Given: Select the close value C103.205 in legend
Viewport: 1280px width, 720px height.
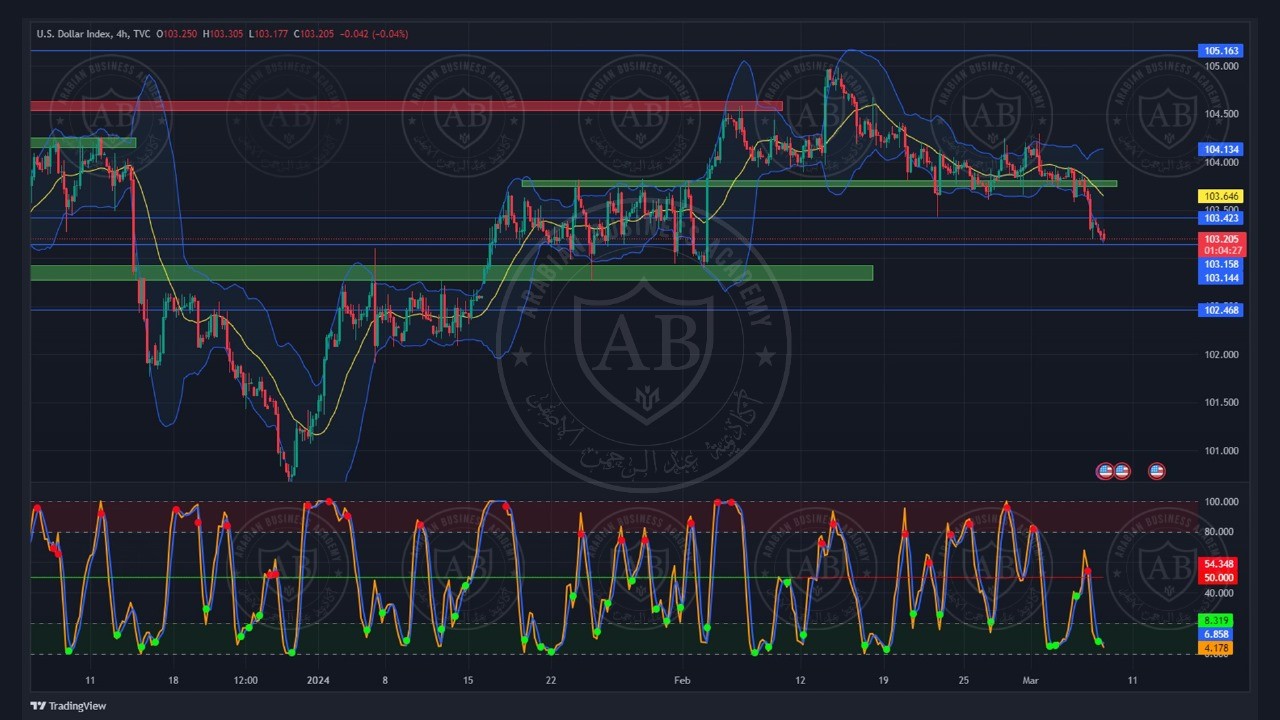Looking at the screenshot, I should 313,34.
